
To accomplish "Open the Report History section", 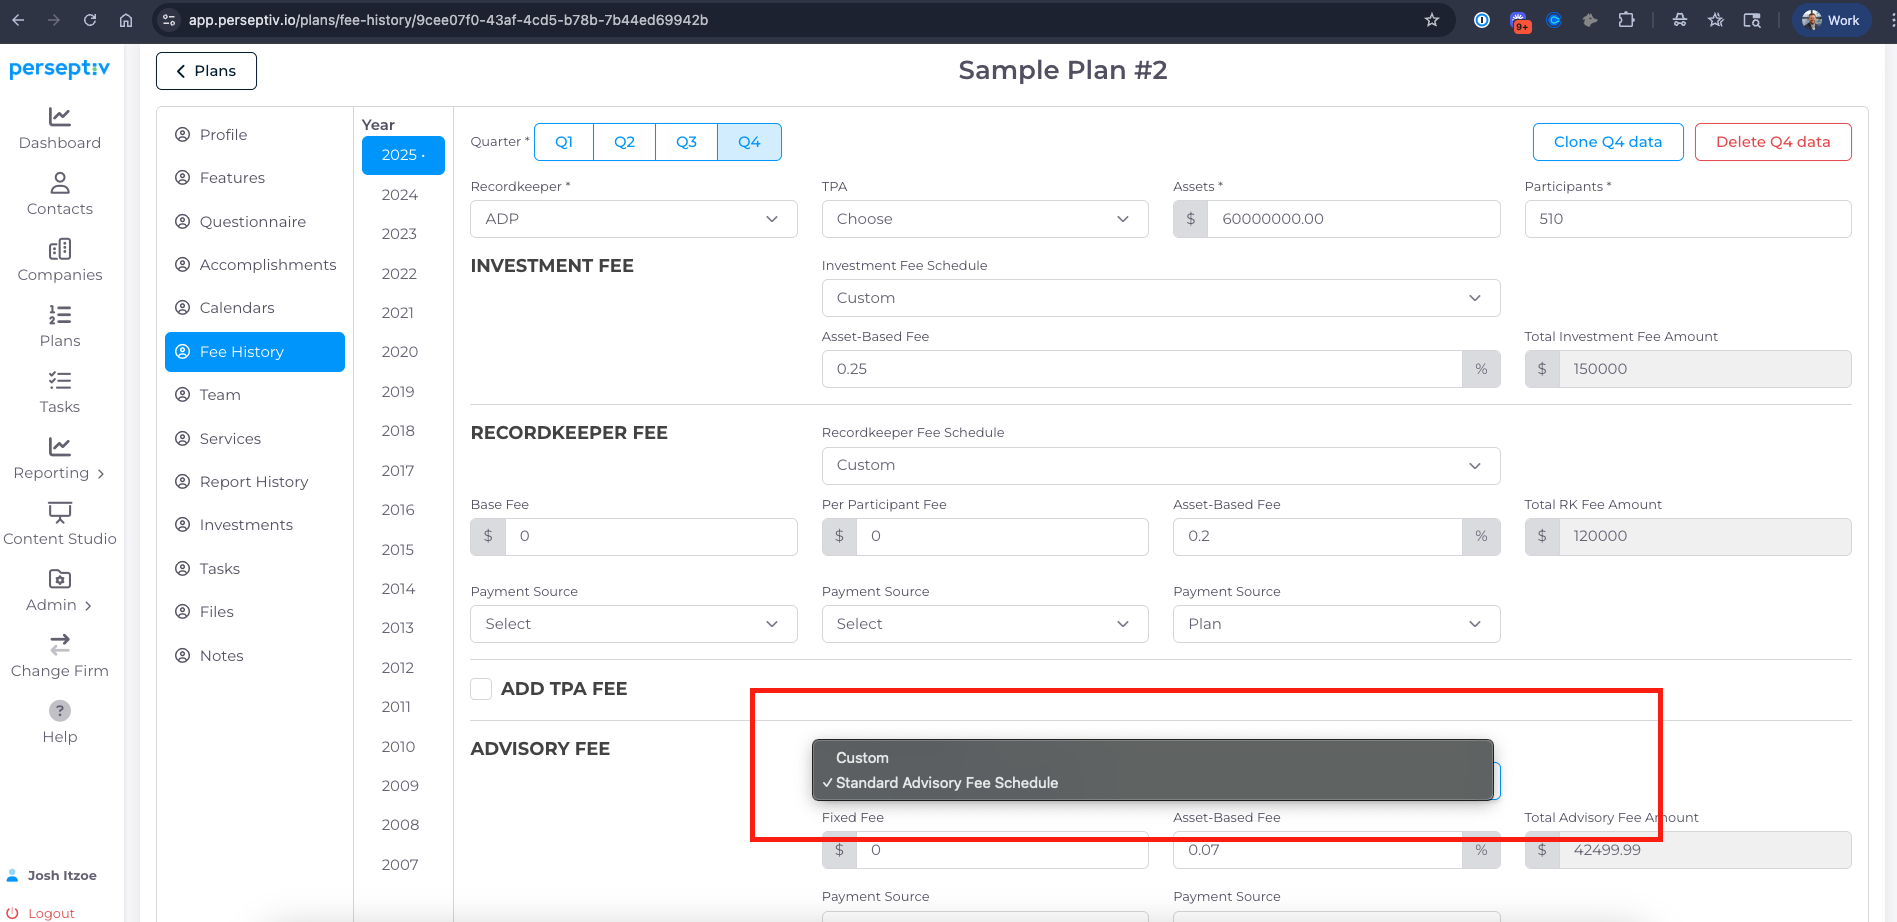I will [255, 482].
